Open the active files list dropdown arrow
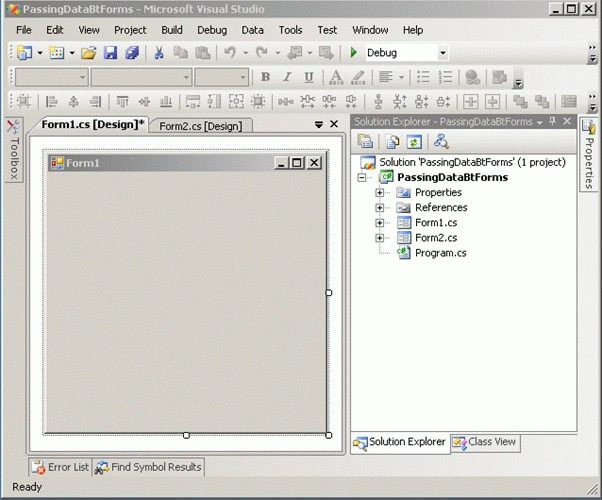 coord(319,124)
